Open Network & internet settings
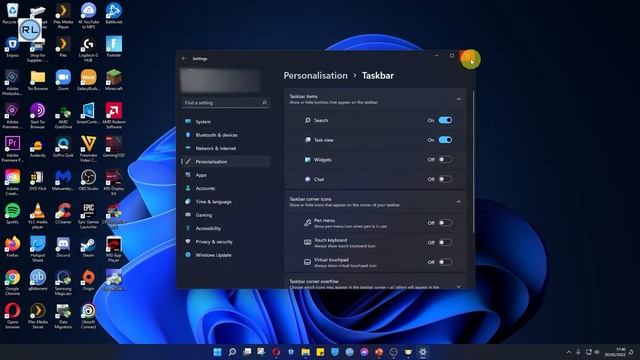 (226, 148)
